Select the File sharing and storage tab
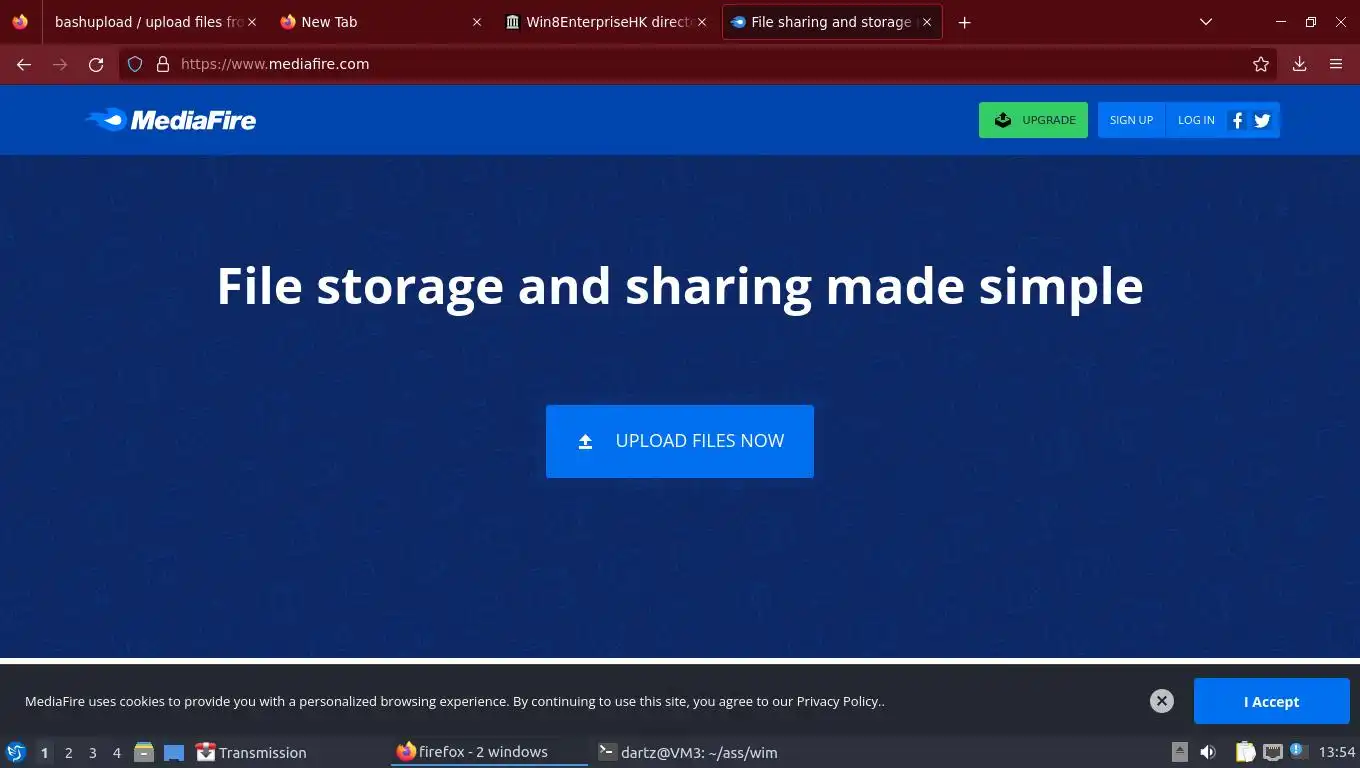 coord(832,22)
